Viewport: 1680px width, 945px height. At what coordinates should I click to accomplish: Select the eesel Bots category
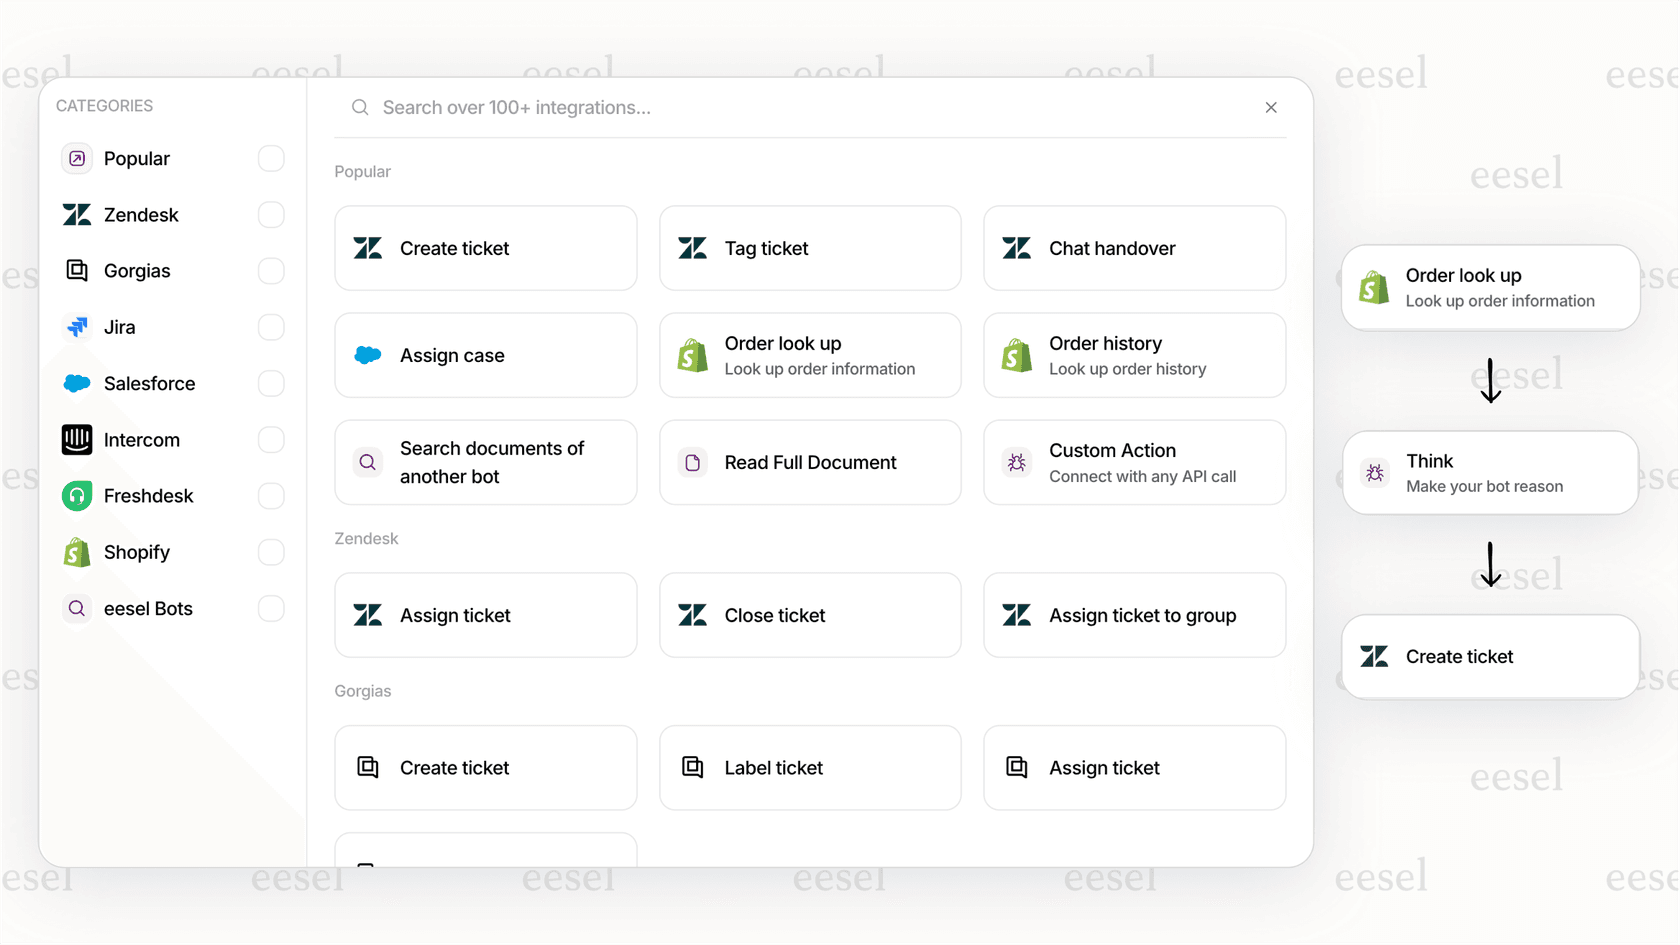point(150,608)
